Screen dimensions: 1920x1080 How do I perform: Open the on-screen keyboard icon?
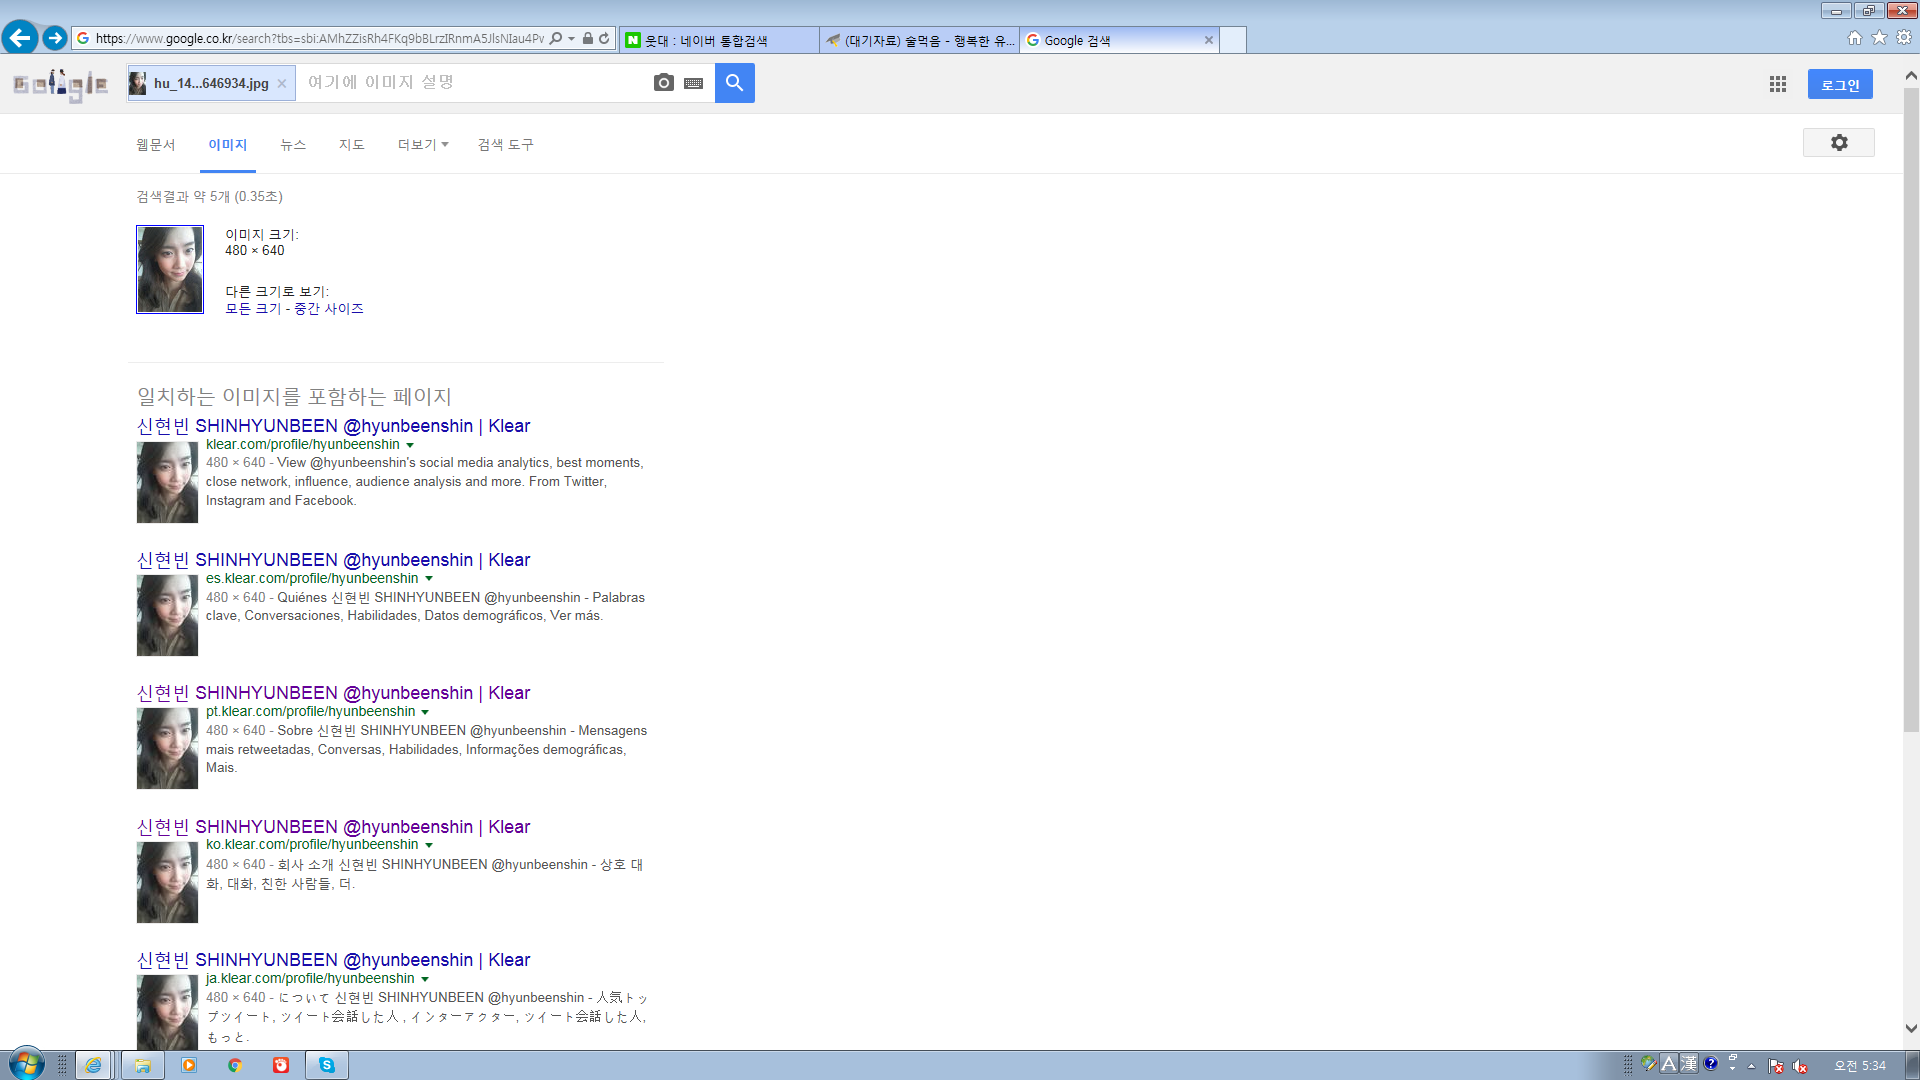coord(693,83)
